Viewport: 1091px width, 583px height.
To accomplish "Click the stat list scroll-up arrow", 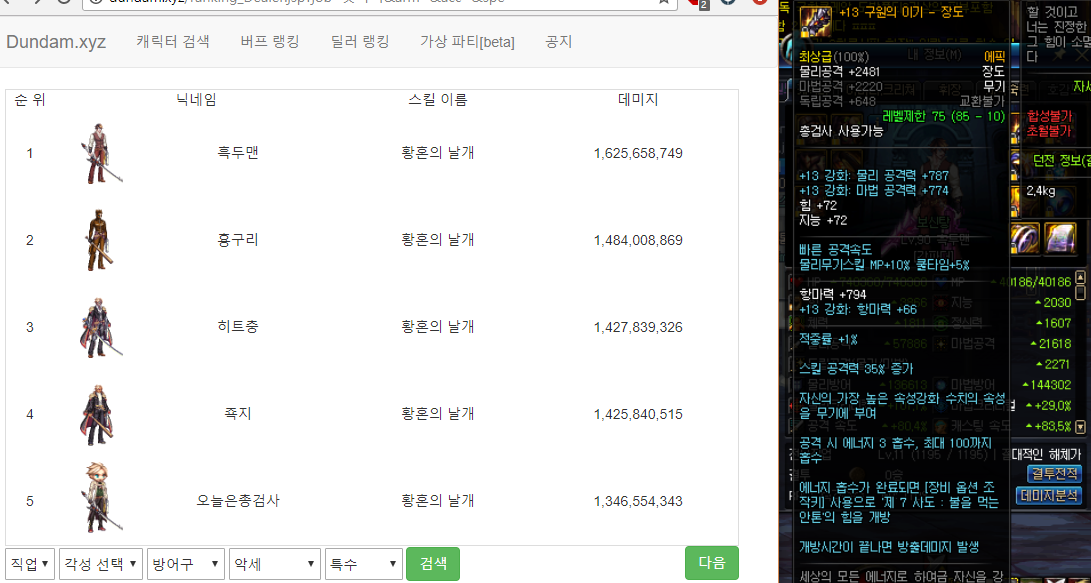I will tap(1080, 277).
